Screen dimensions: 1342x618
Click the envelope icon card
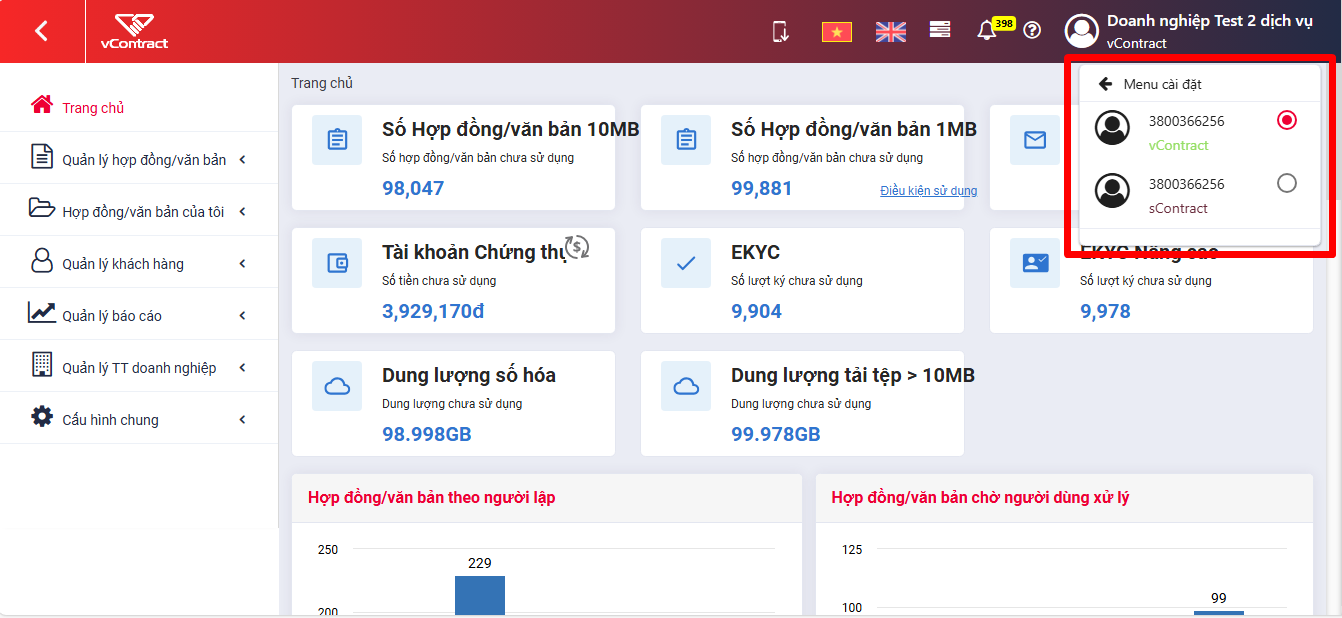pyautogui.click(x=1035, y=140)
